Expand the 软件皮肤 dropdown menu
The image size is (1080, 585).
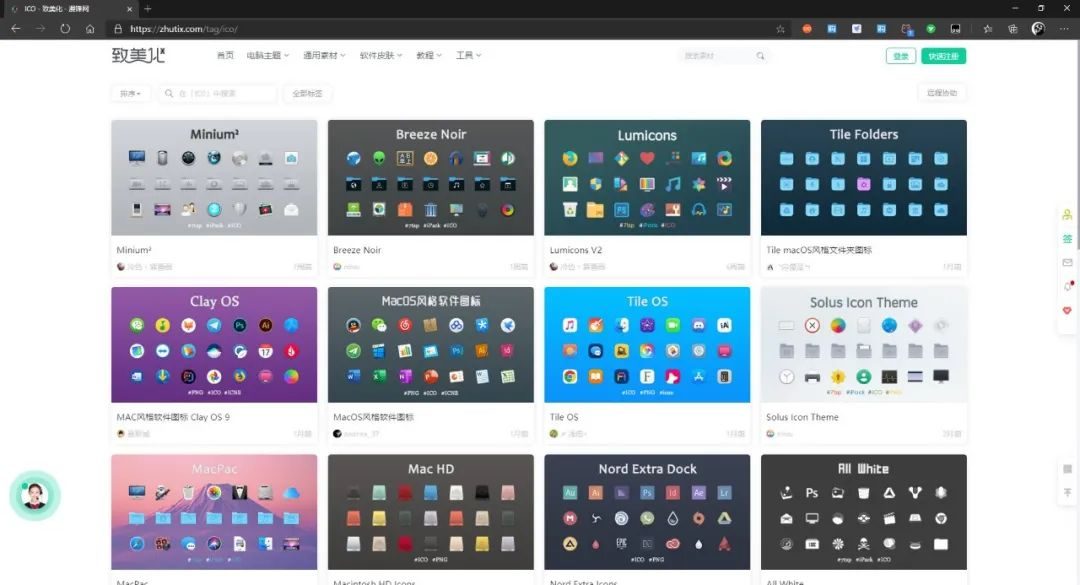point(380,56)
